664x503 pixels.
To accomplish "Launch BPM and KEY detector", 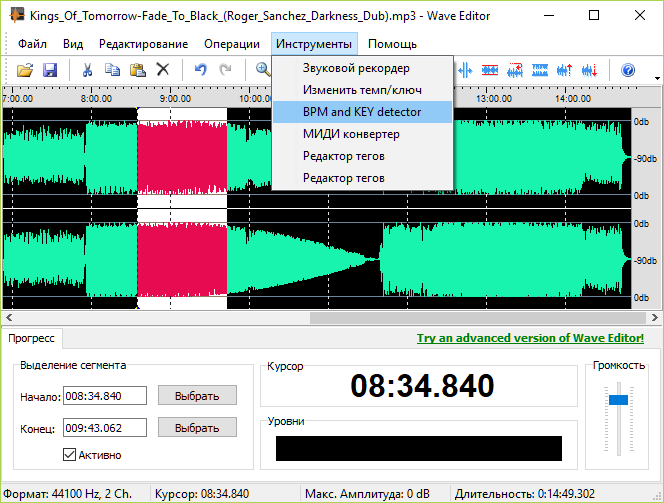I will click(x=362, y=112).
